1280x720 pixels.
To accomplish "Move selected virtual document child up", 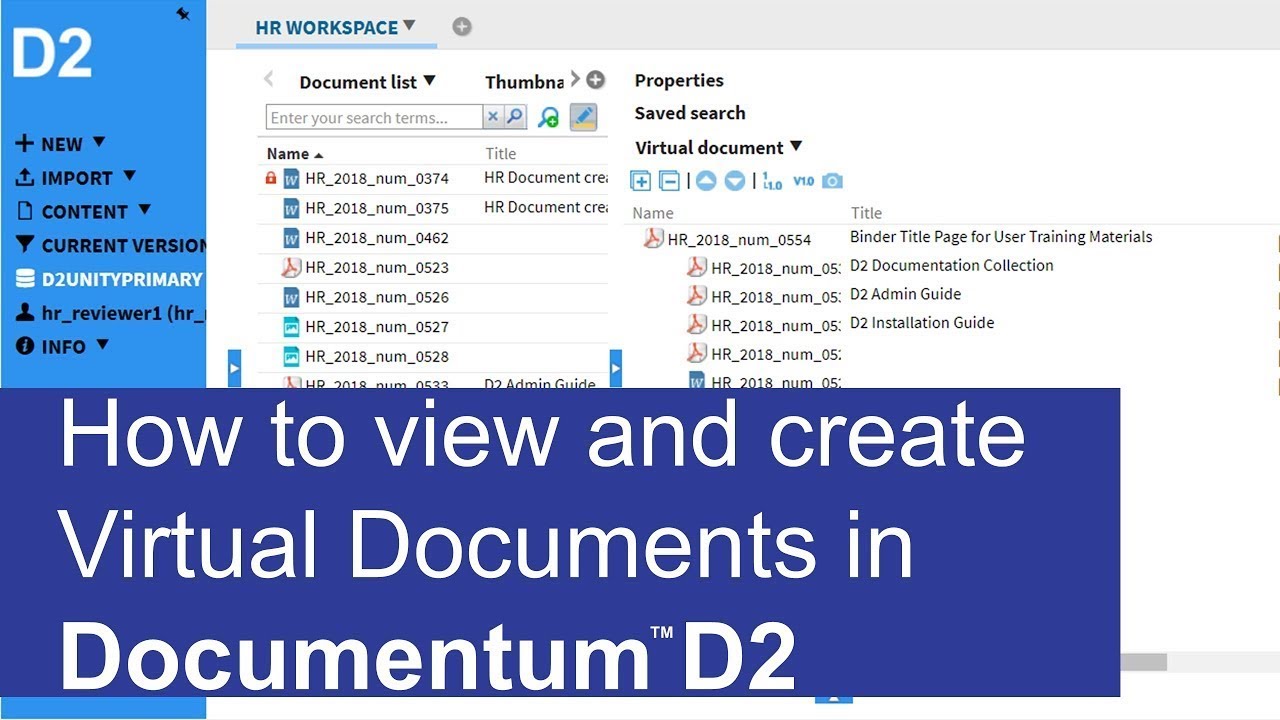I will coord(706,181).
